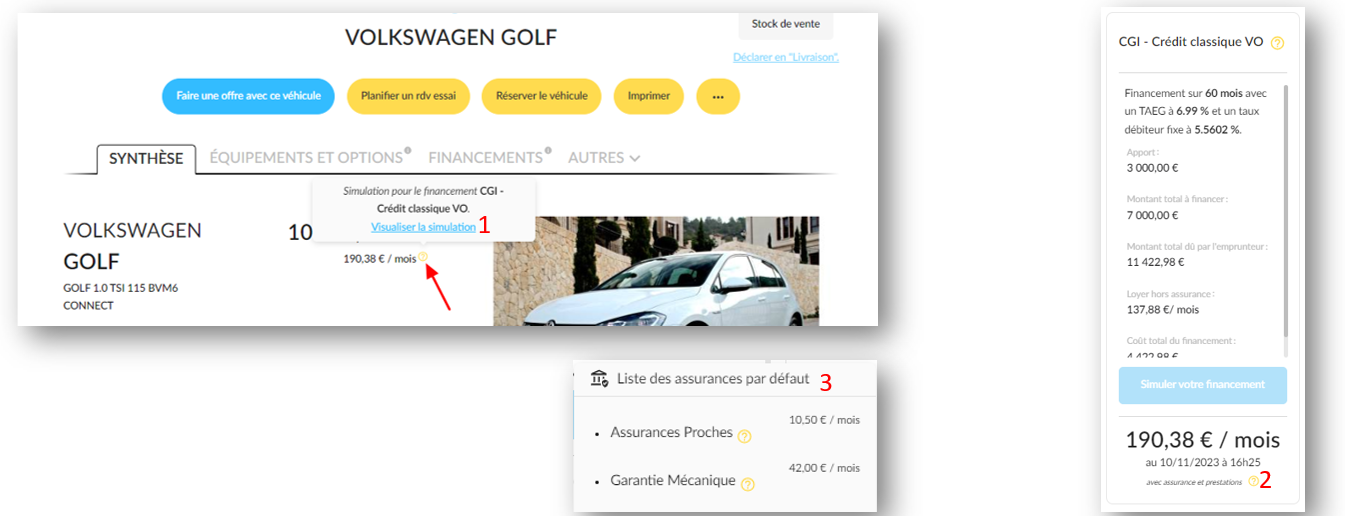Click the Imprimer button
Image resolution: width=1345 pixels, height=516 pixels.
648,96
